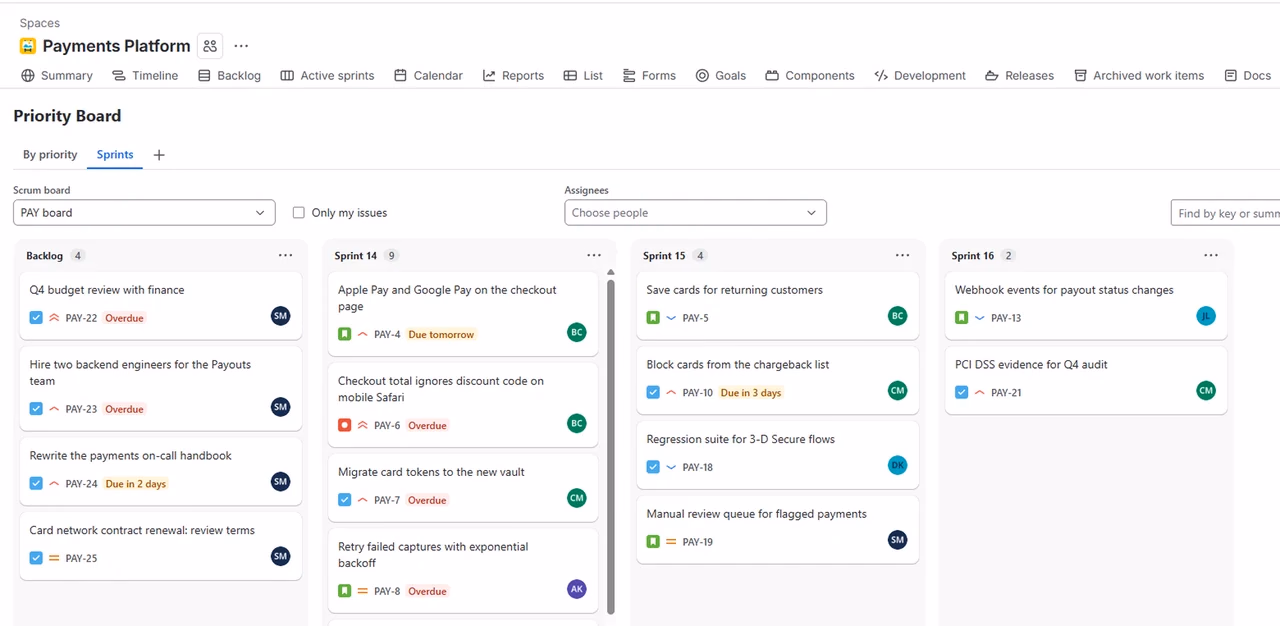1280x626 pixels.
Task: Open the Sprint 16 column options menu
Action: pyautogui.click(x=1211, y=255)
